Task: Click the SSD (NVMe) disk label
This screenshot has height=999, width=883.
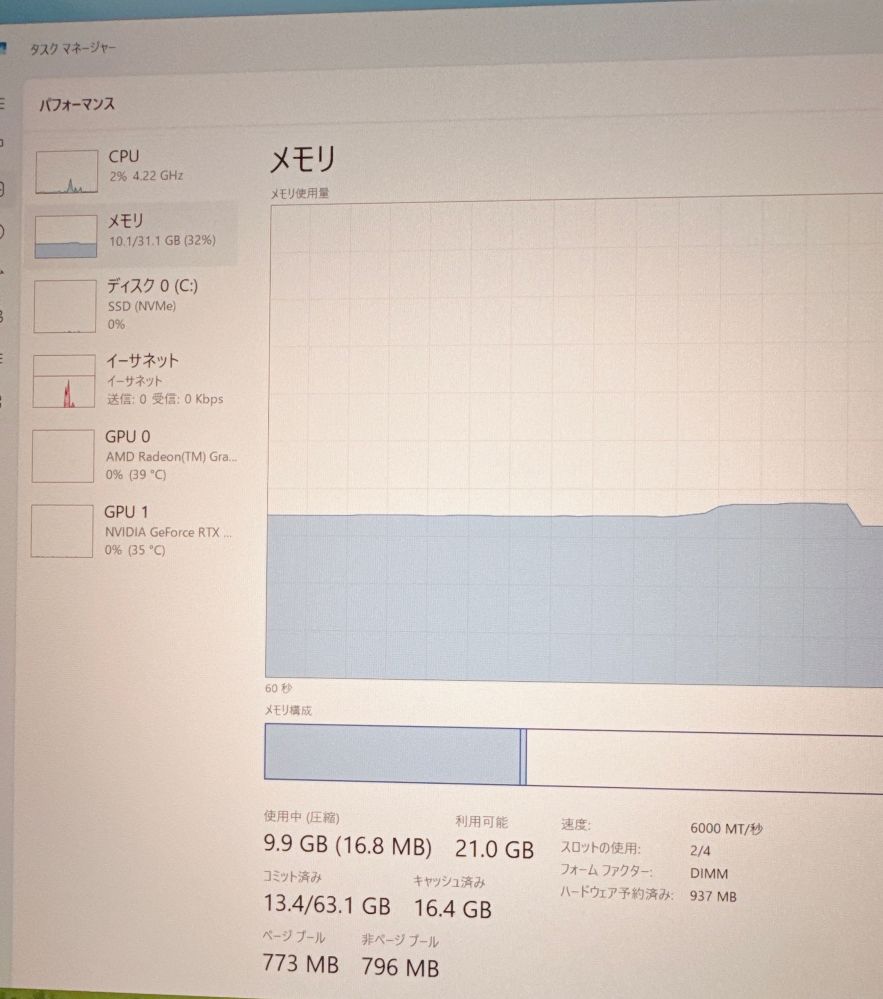Action: (x=141, y=306)
